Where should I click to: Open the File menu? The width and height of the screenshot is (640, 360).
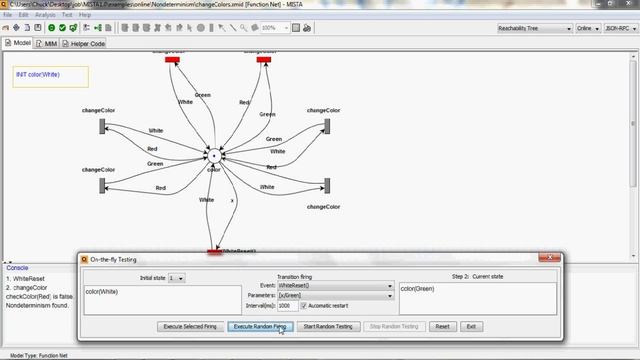pyautogui.click(x=7, y=15)
